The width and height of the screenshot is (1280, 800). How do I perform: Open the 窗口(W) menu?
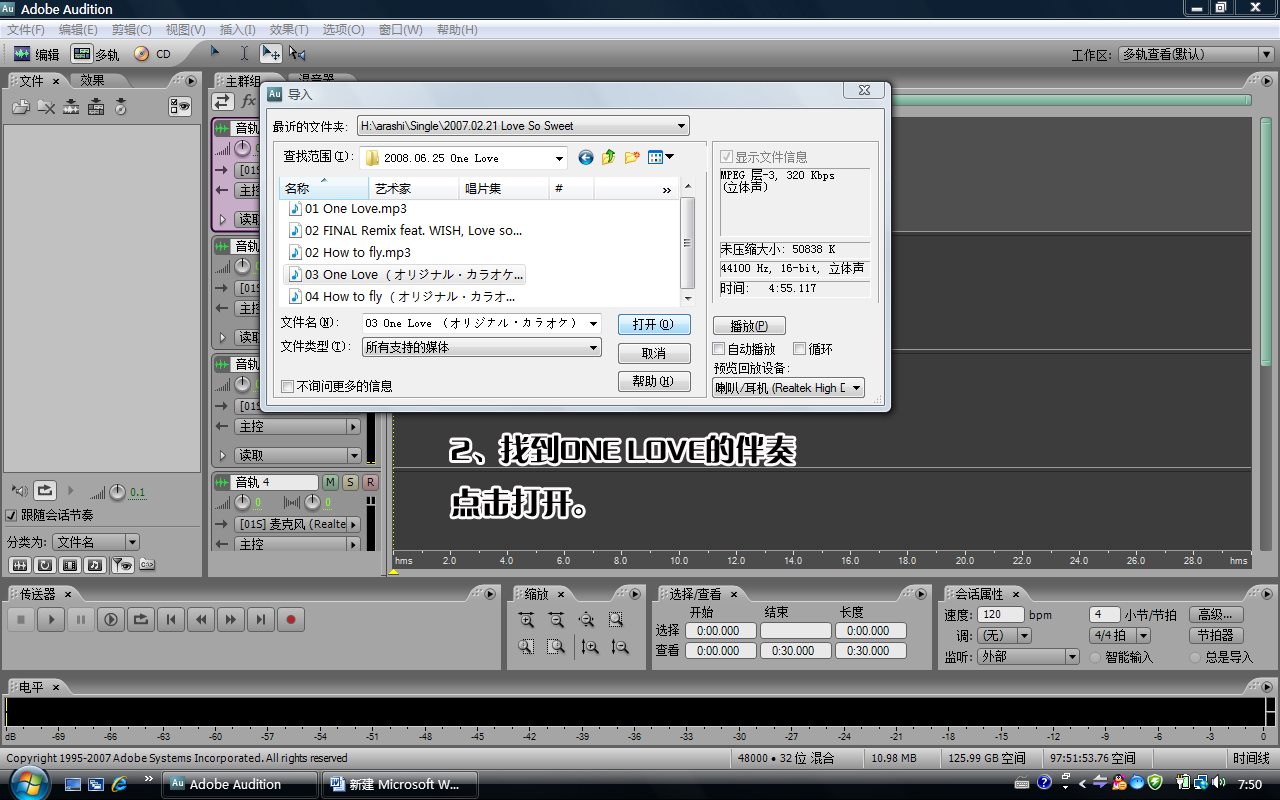[x=400, y=30]
